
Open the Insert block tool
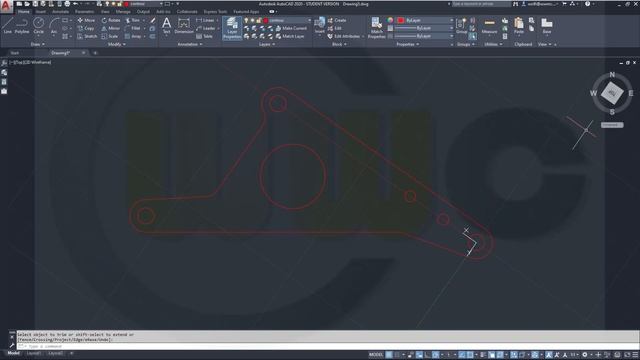tap(320, 25)
